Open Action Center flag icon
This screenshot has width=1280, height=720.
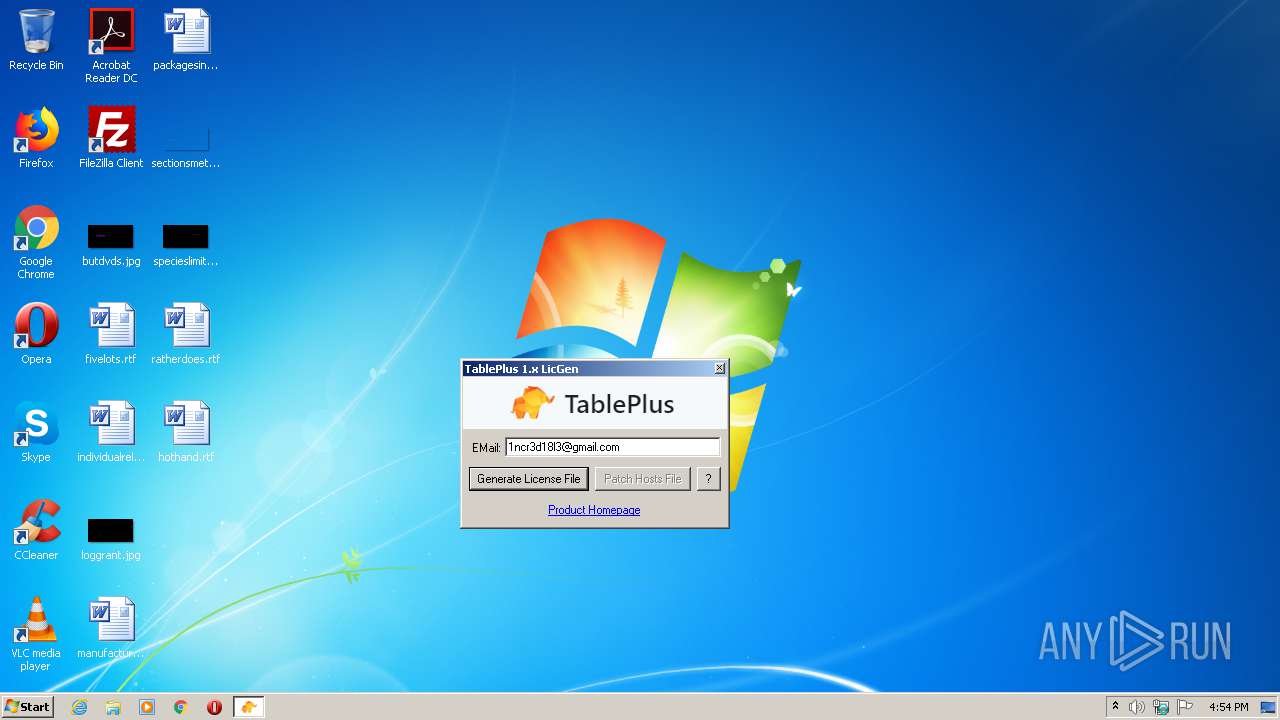click(x=1185, y=707)
